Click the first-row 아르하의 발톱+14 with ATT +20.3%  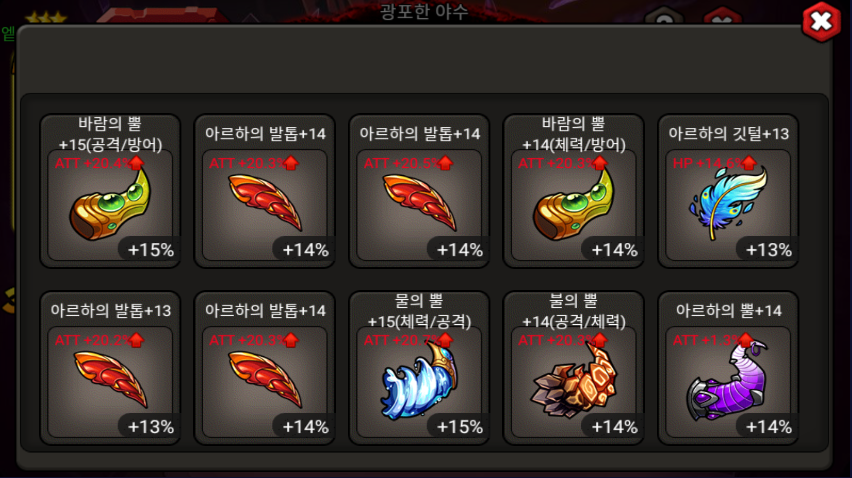(x=265, y=191)
